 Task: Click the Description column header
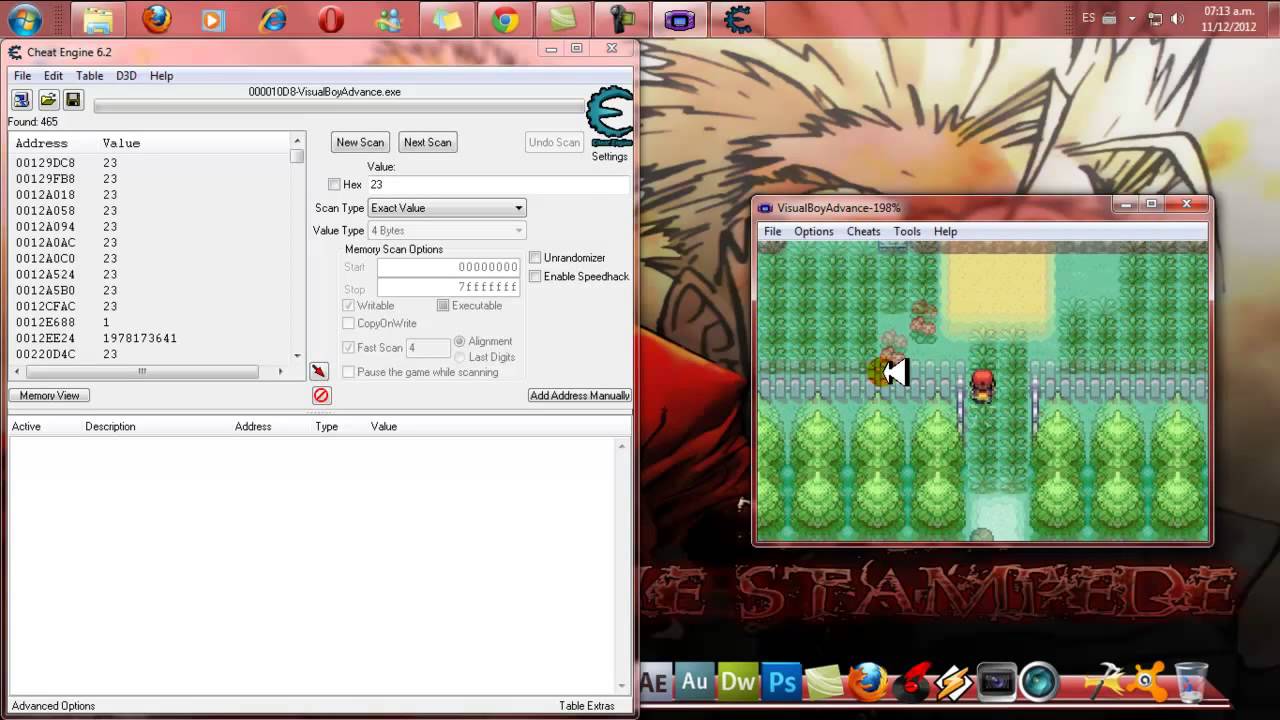click(x=110, y=427)
